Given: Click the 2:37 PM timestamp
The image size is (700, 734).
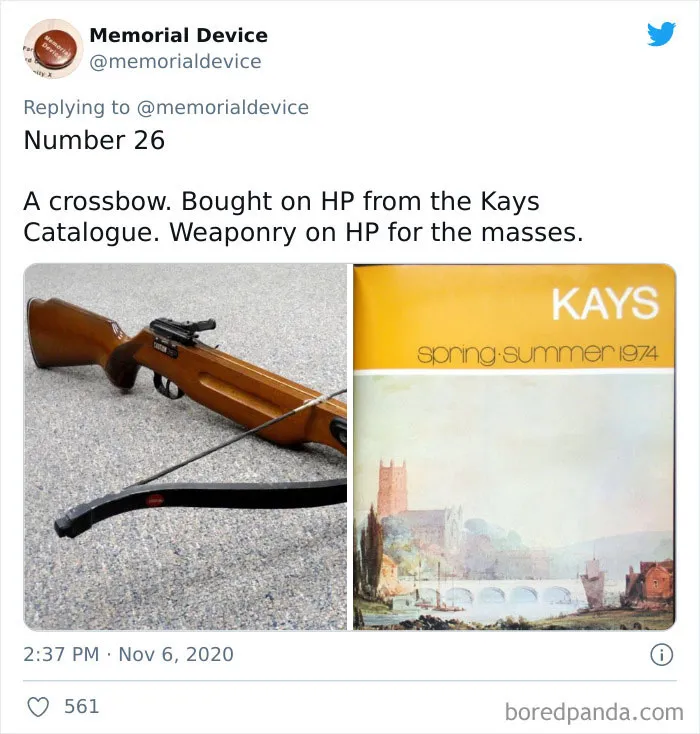Looking at the screenshot, I should pos(61,654).
